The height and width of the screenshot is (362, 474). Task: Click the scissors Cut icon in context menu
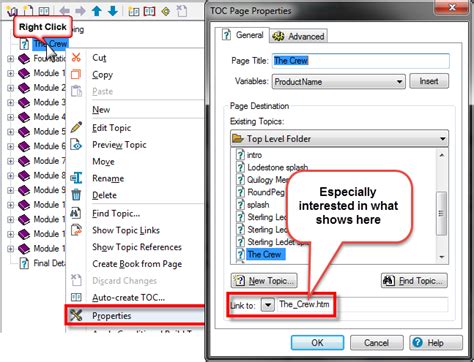(76, 57)
